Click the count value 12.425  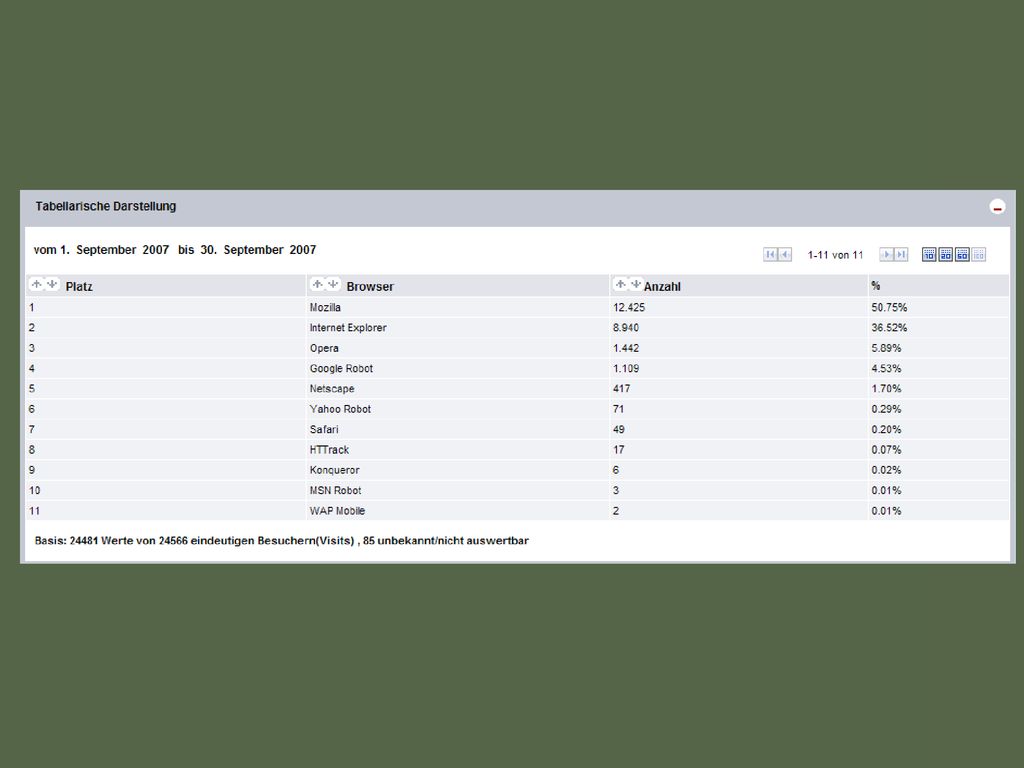point(629,308)
